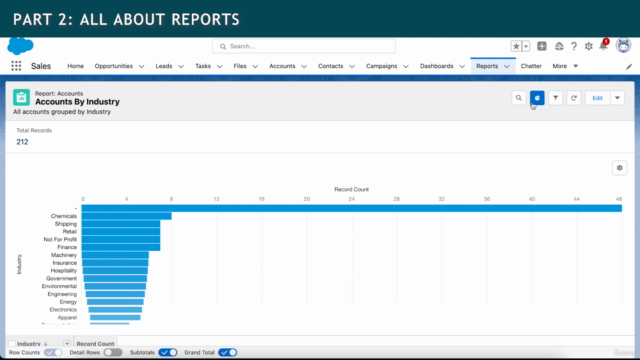This screenshot has width=640, height=360.
Task: Click the Edit report button
Action: [597, 98]
